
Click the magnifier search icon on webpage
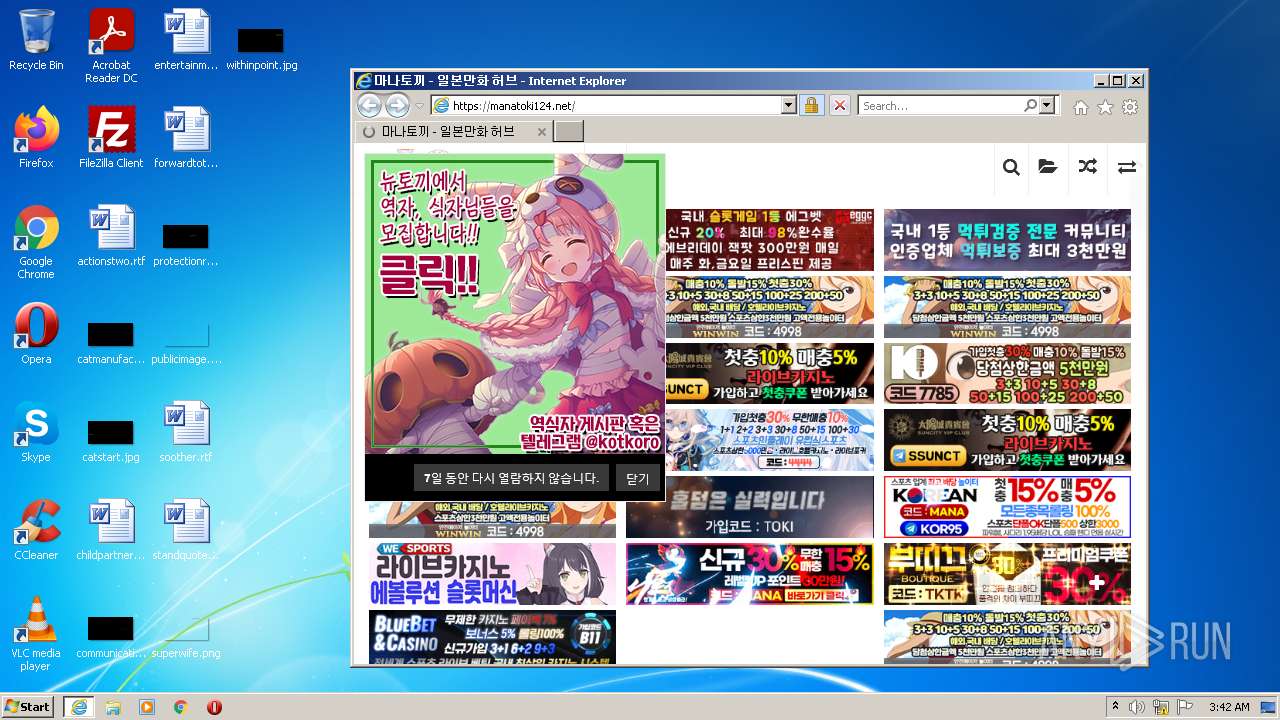click(x=1011, y=167)
